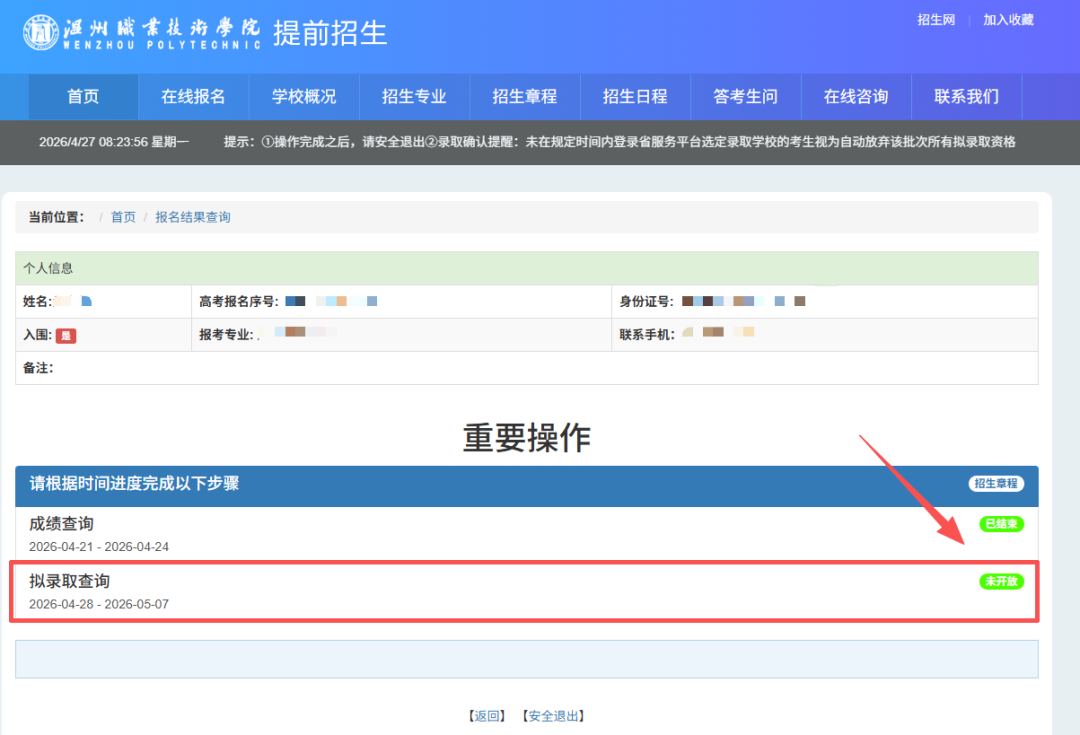Click the Wenzhou Polytechnic logo
Image resolution: width=1080 pixels, height=735 pixels.
coord(142,33)
